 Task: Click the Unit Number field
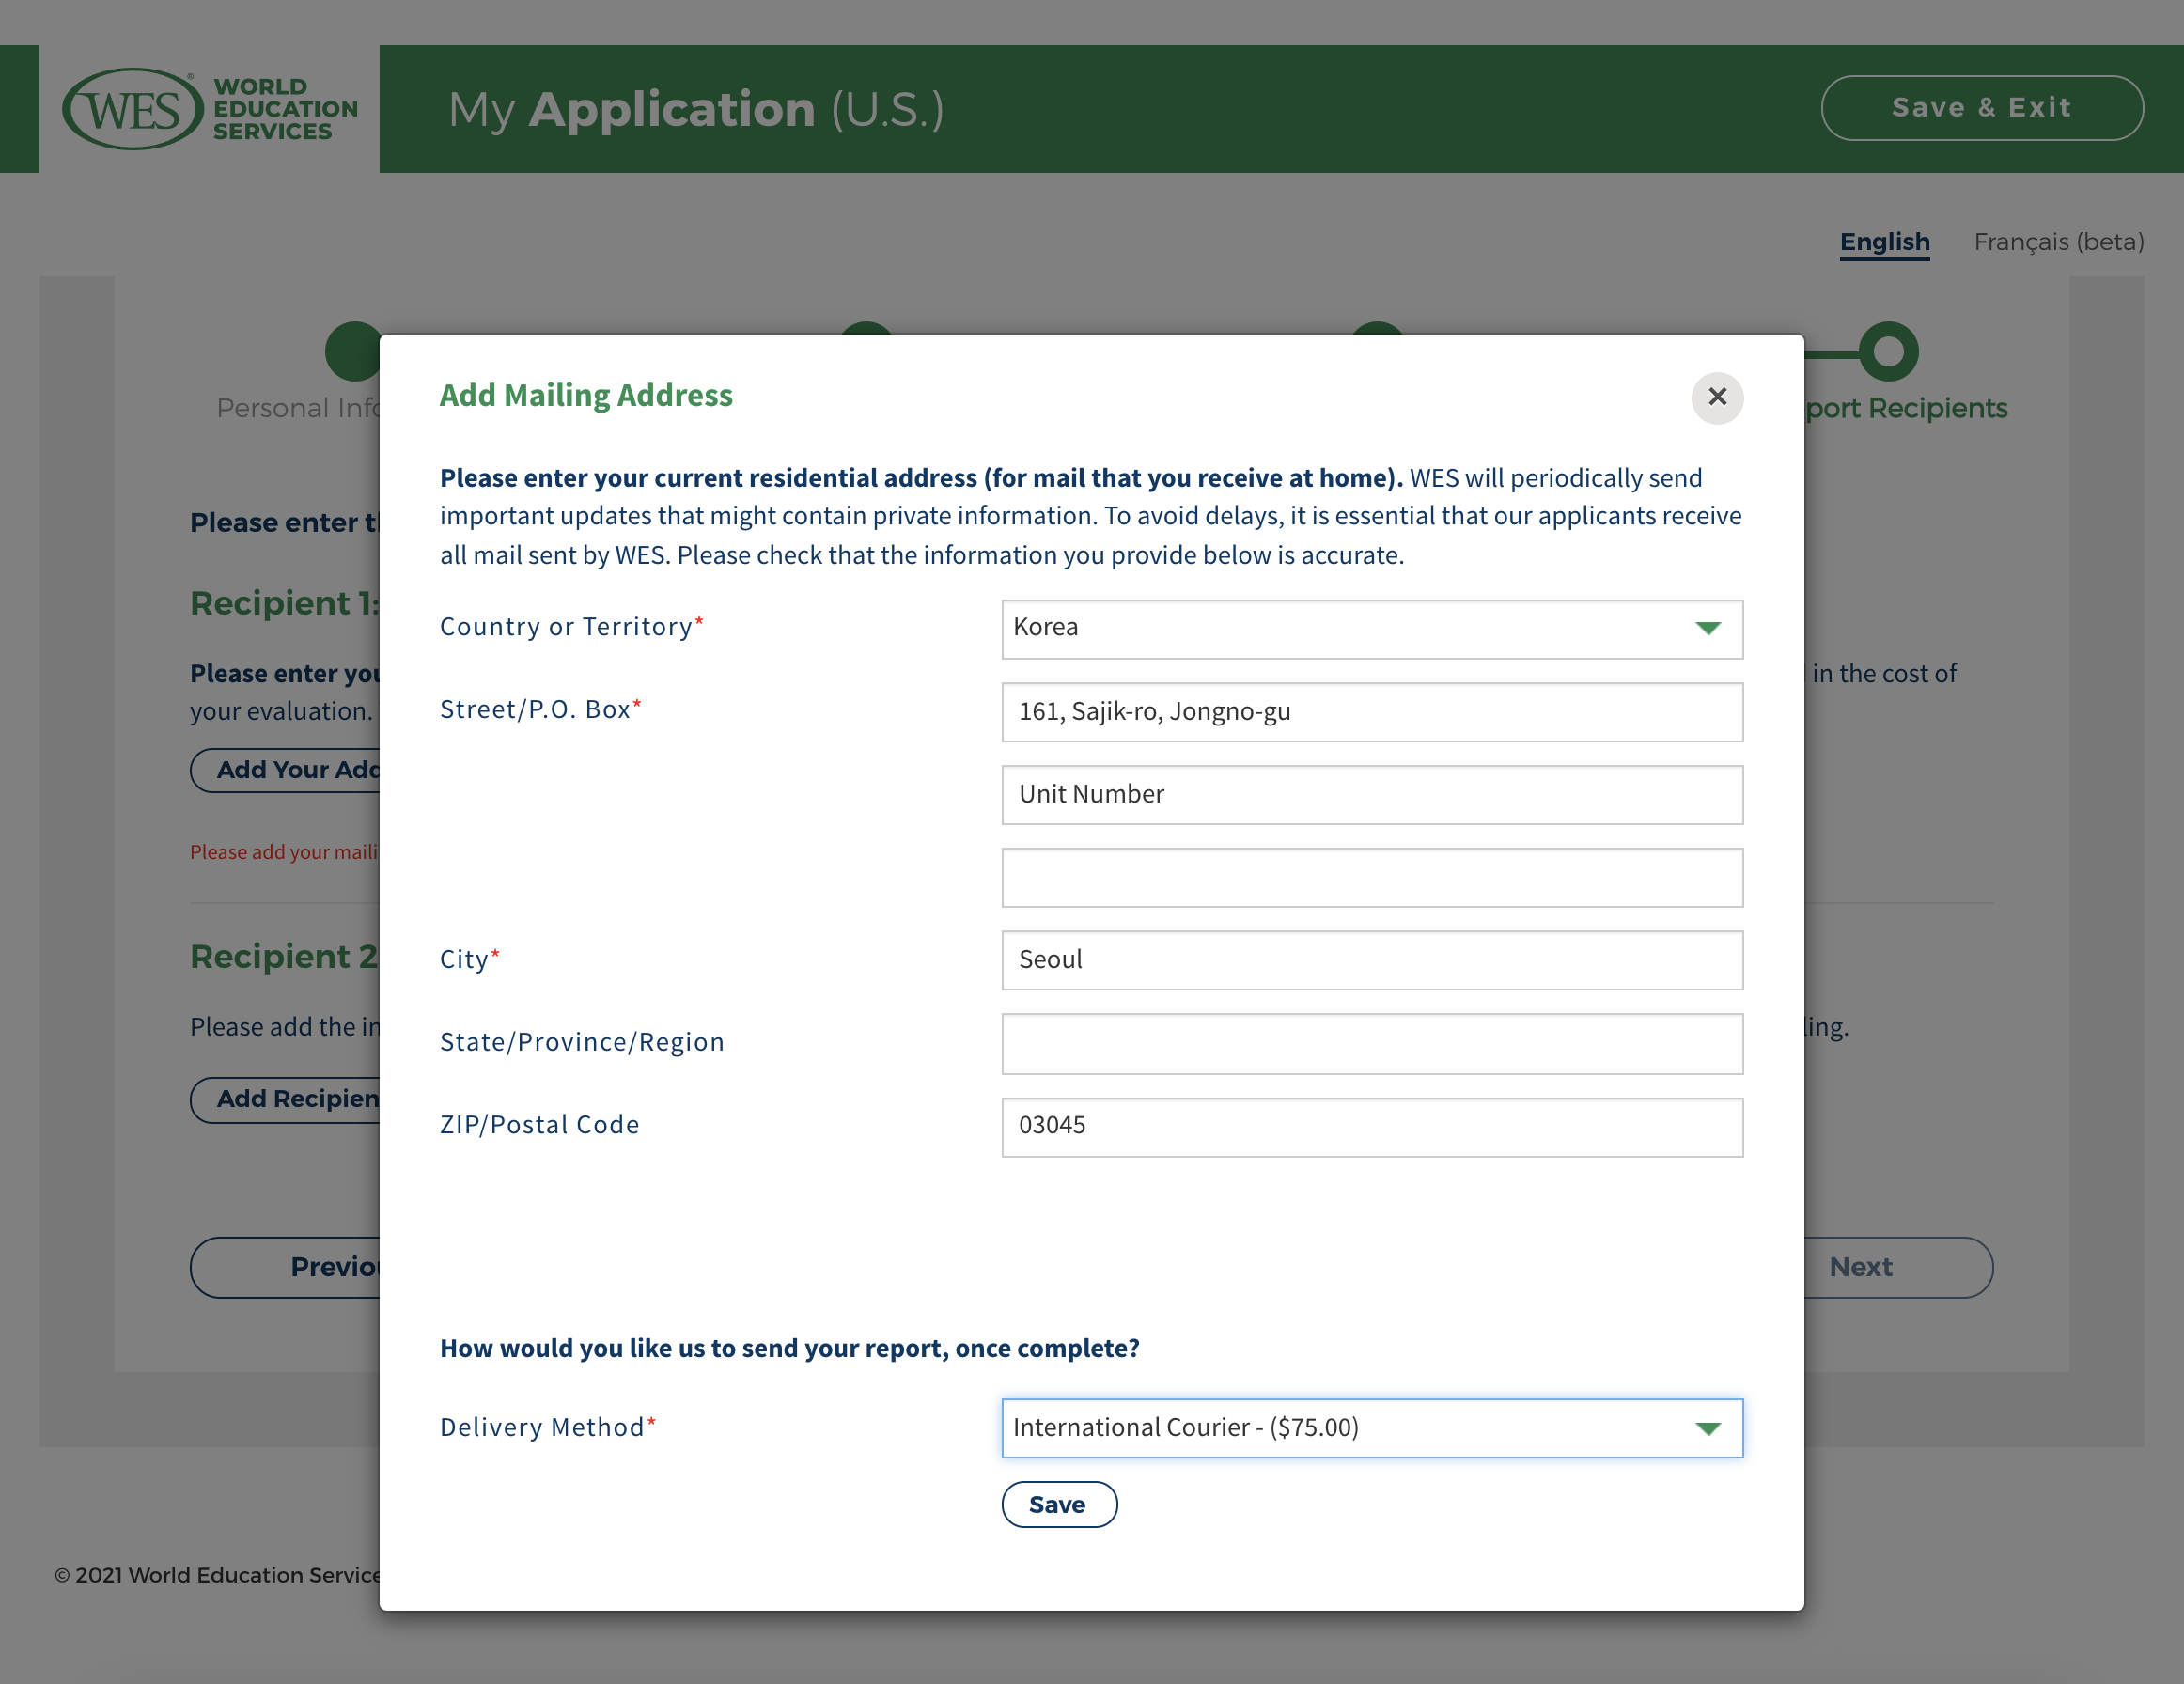coord(1370,795)
